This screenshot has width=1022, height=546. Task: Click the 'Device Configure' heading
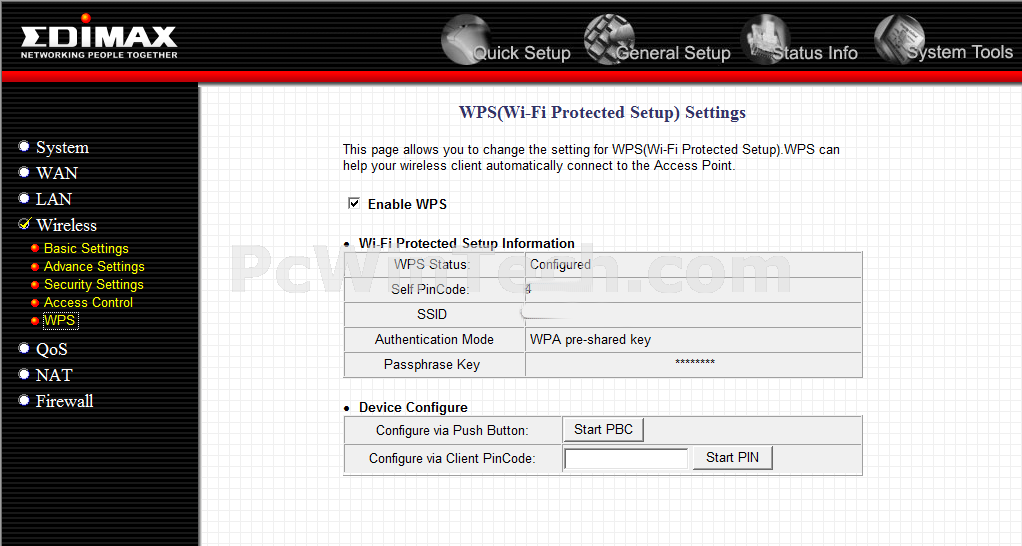tap(413, 407)
